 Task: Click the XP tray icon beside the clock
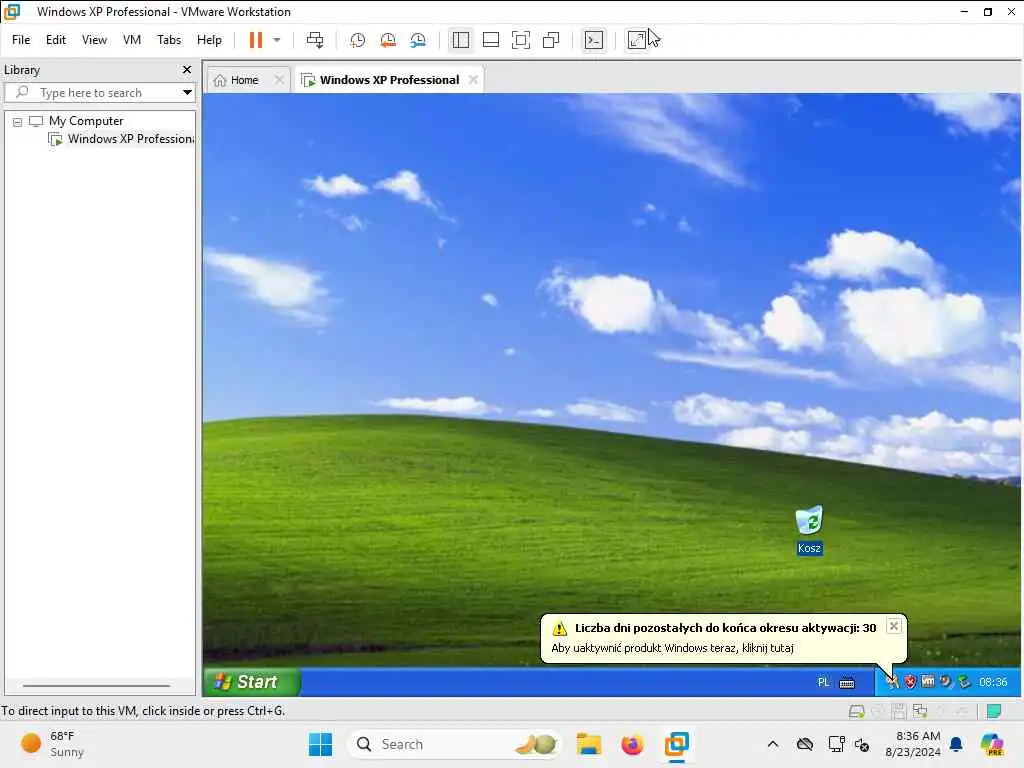[x=963, y=682]
